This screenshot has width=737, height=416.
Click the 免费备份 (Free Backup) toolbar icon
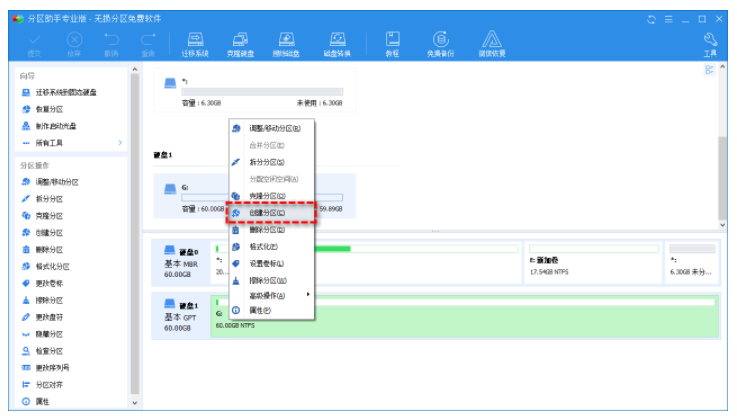pos(441,43)
